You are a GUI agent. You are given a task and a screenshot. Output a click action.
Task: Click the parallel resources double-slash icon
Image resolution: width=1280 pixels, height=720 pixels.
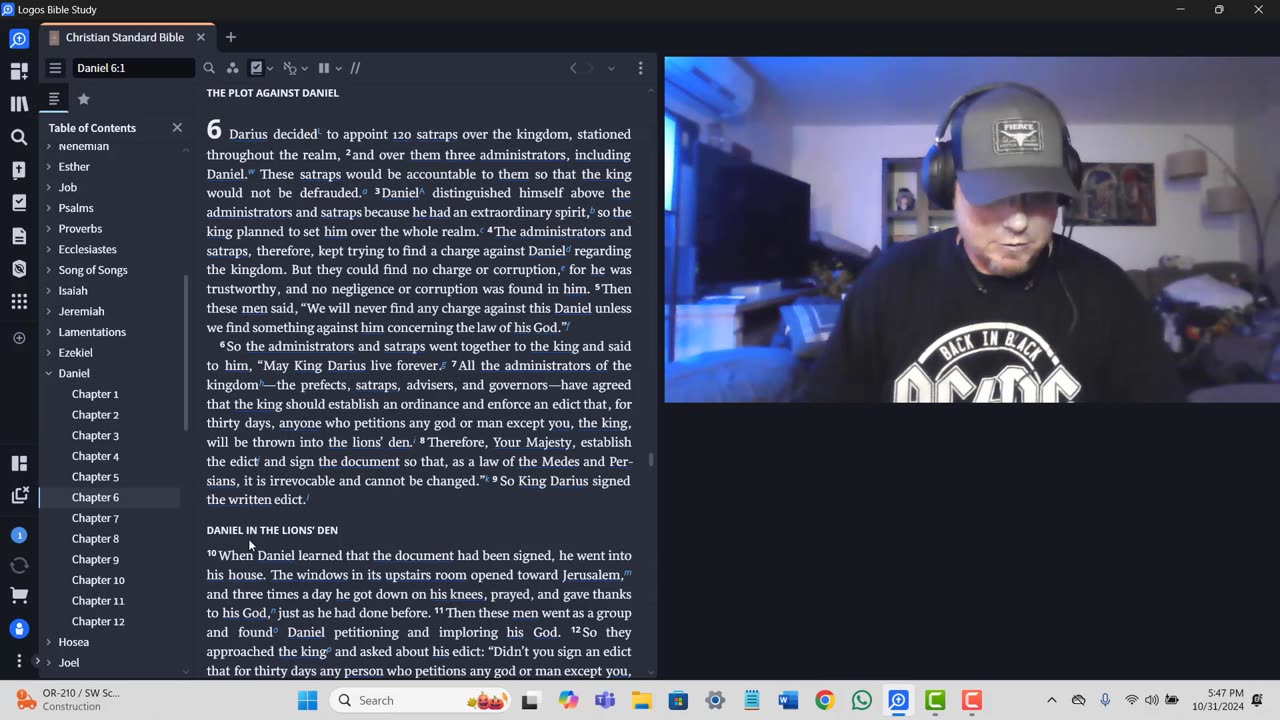tap(355, 68)
